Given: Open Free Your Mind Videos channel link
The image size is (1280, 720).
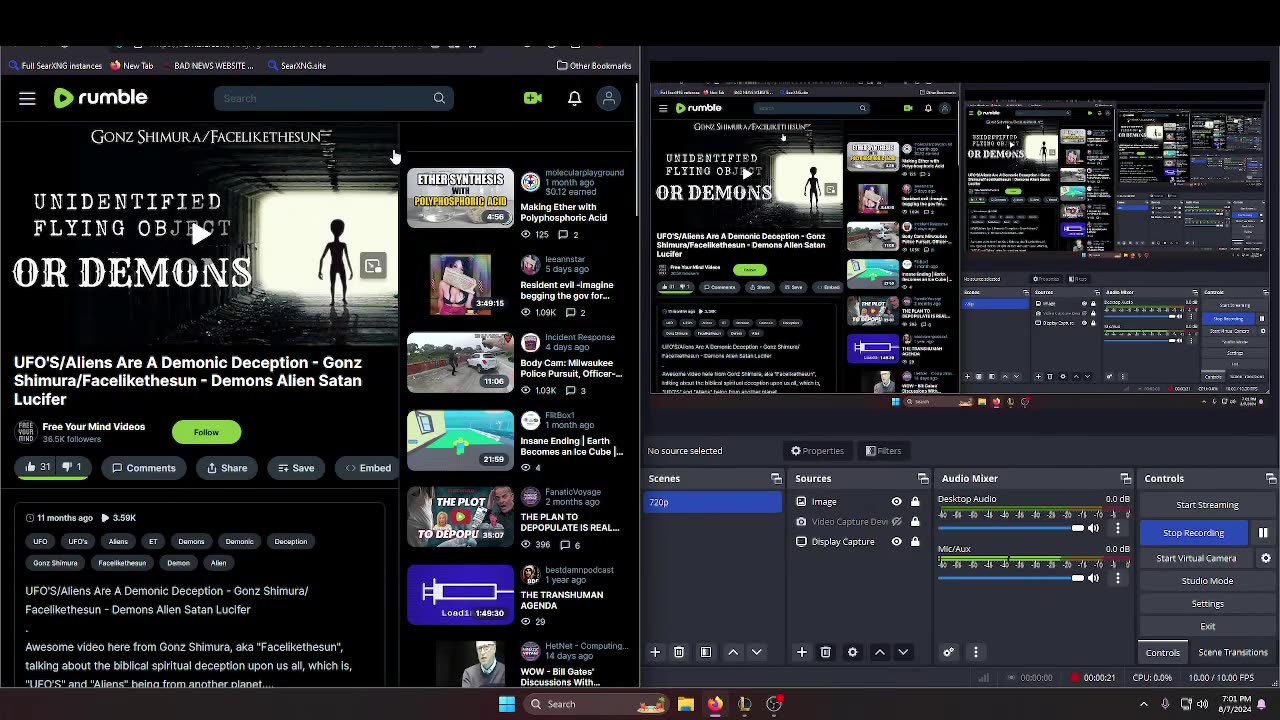Looking at the screenshot, I should click(x=93, y=427).
